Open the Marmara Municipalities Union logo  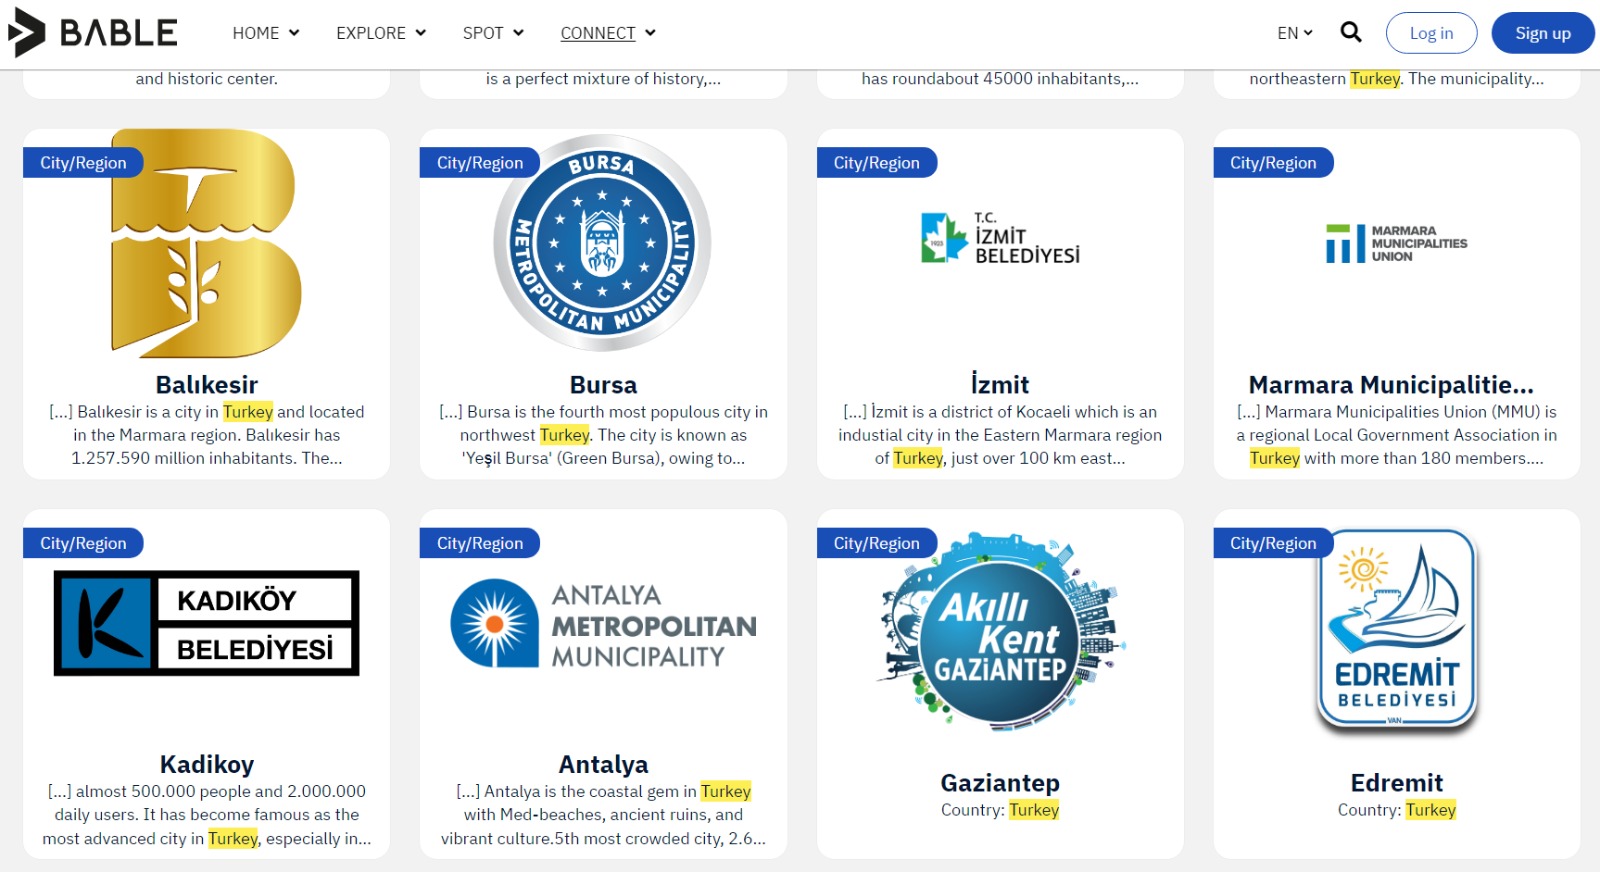[x=1396, y=243]
